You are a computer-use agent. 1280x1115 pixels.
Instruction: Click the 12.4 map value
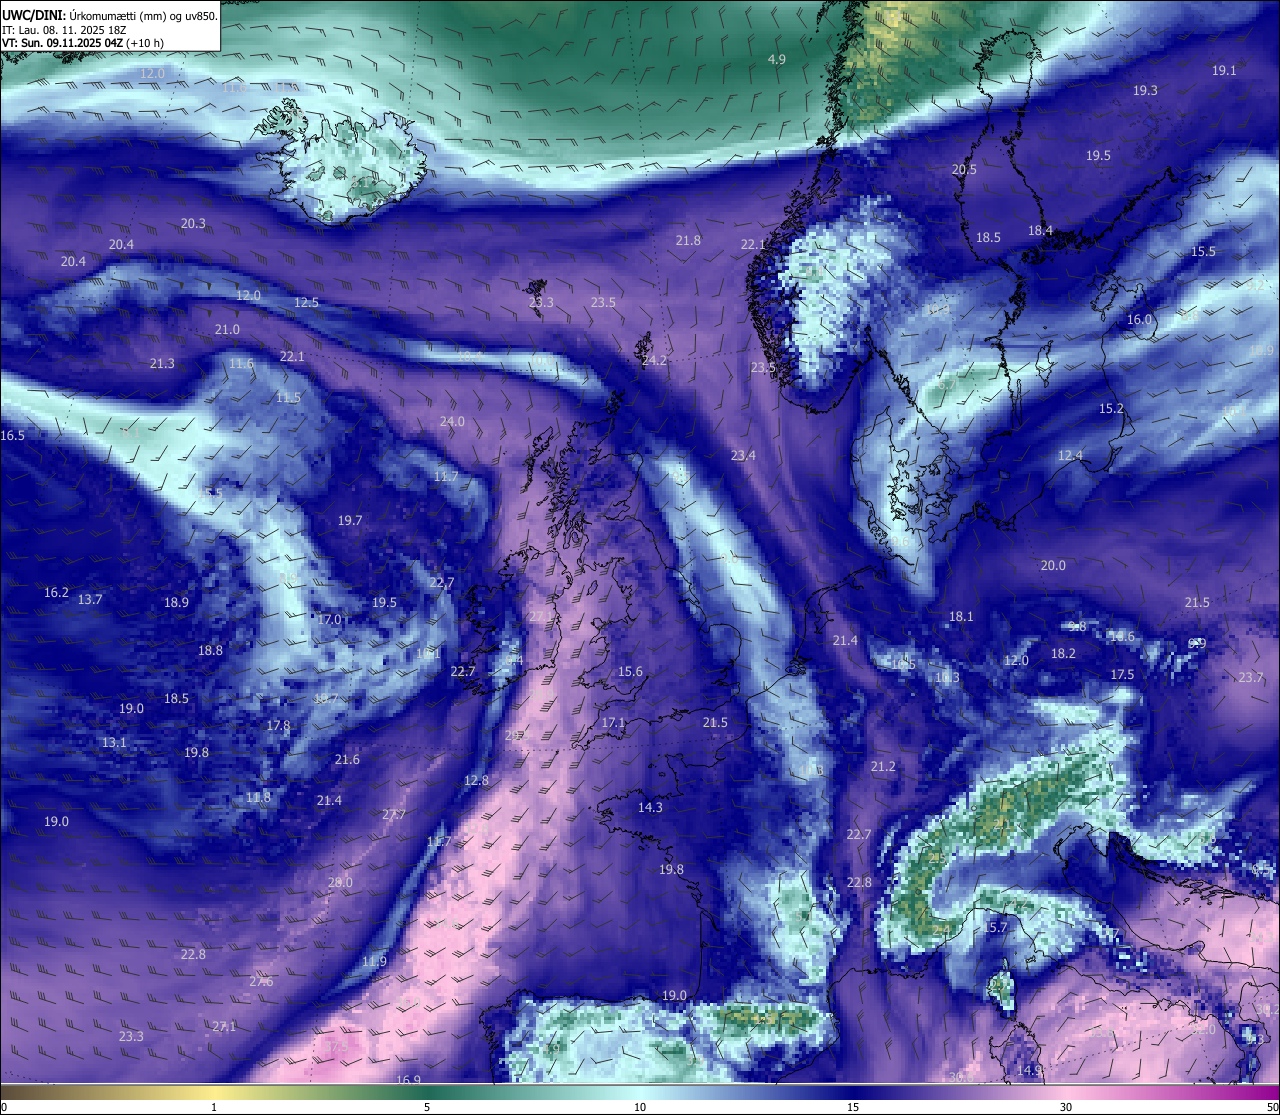click(x=1070, y=456)
